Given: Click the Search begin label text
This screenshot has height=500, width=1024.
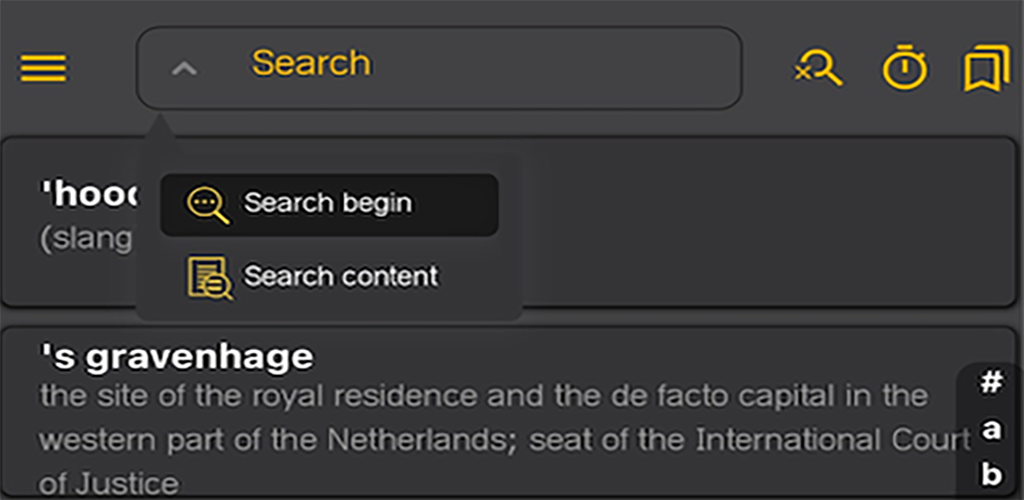Looking at the screenshot, I should point(328,204).
